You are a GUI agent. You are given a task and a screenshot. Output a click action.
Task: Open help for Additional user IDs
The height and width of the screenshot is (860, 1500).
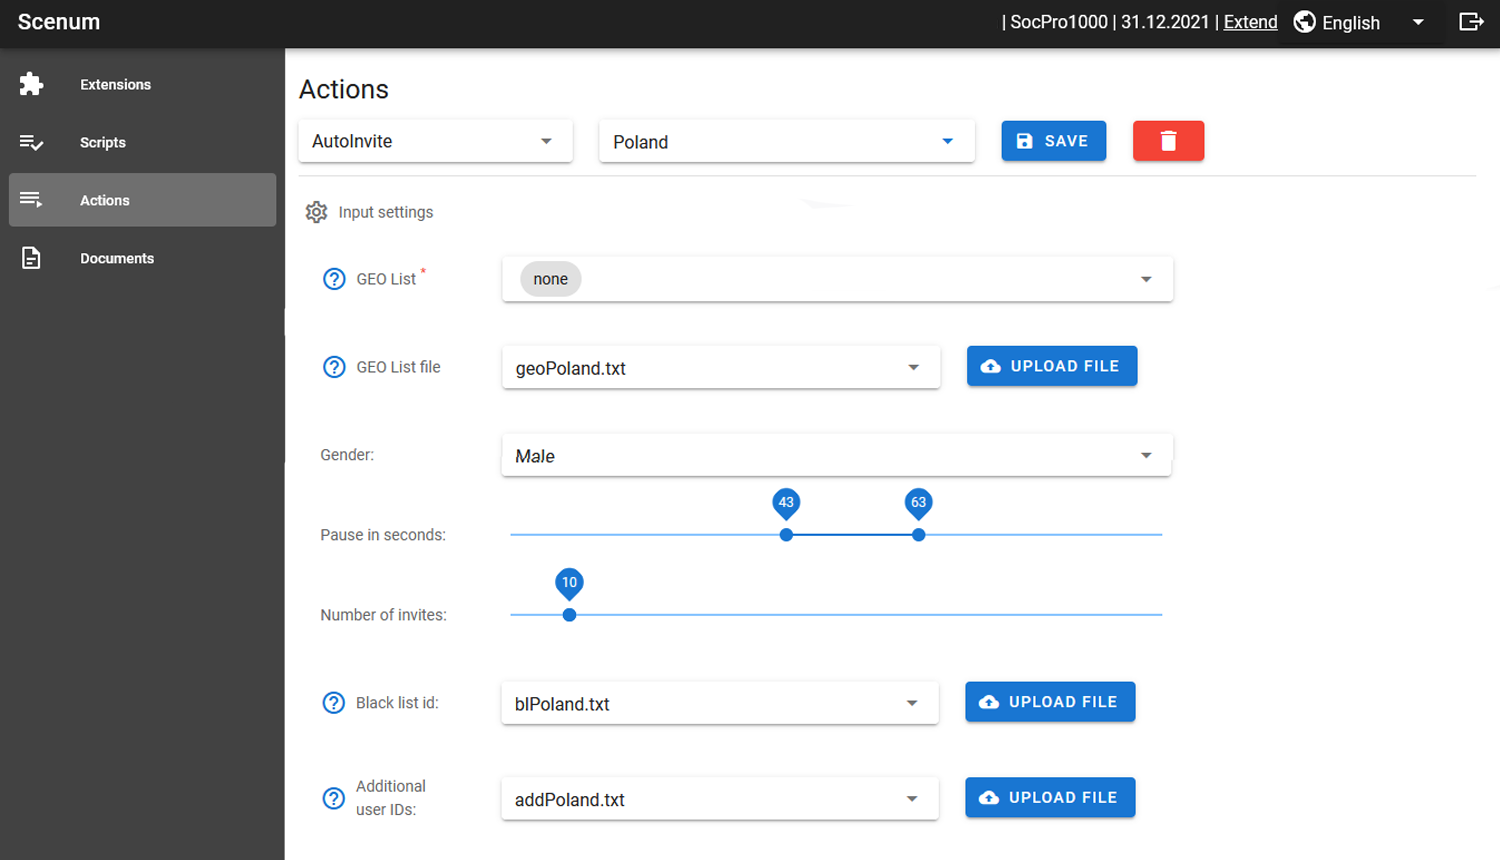click(334, 798)
